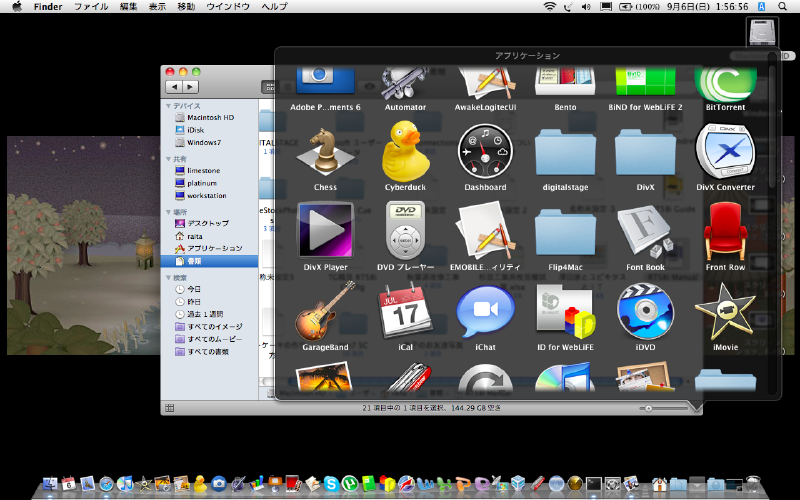Go back in the Finder window
This screenshot has height=500, width=800.
coord(174,87)
